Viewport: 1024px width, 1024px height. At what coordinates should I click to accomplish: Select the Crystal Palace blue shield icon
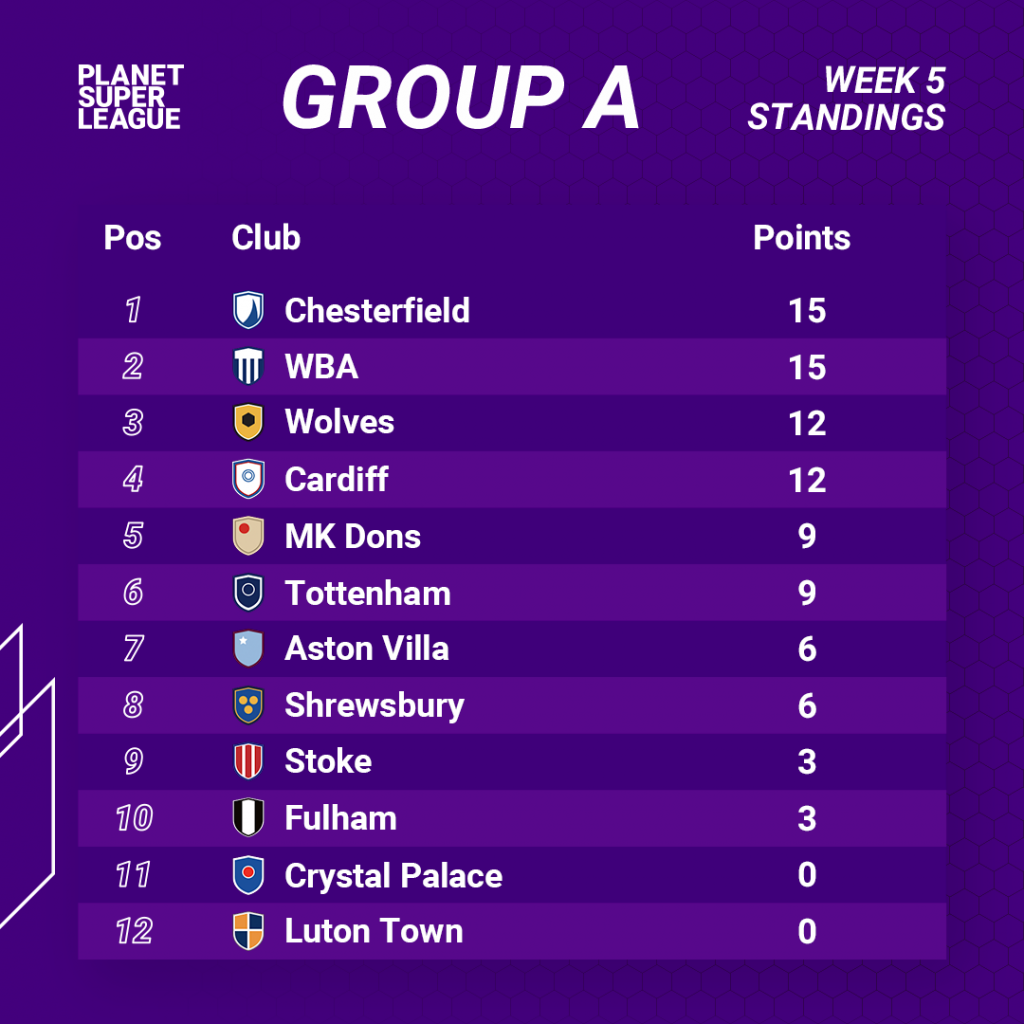click(x=248, y=875)
